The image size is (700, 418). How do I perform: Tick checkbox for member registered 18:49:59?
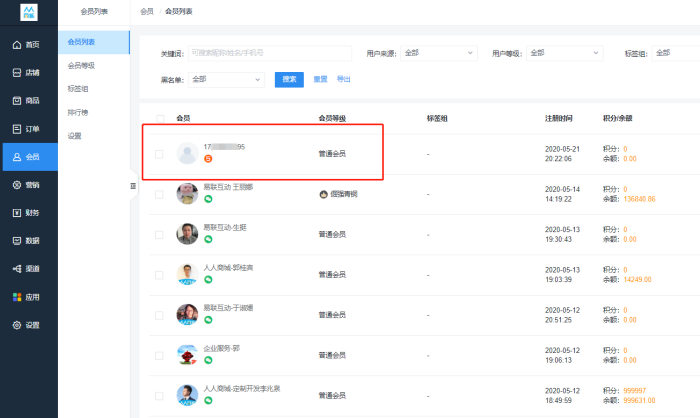tap(159, 396)
